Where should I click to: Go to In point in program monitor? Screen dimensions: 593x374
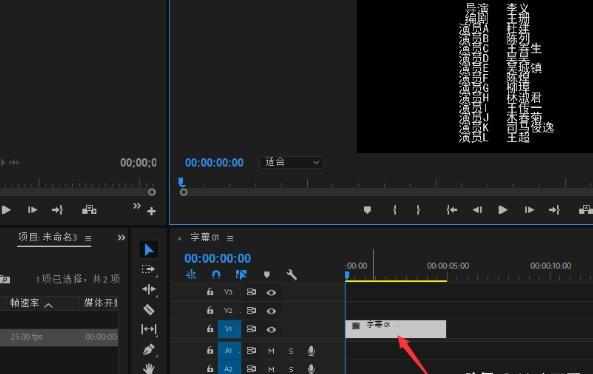[452, 210]
